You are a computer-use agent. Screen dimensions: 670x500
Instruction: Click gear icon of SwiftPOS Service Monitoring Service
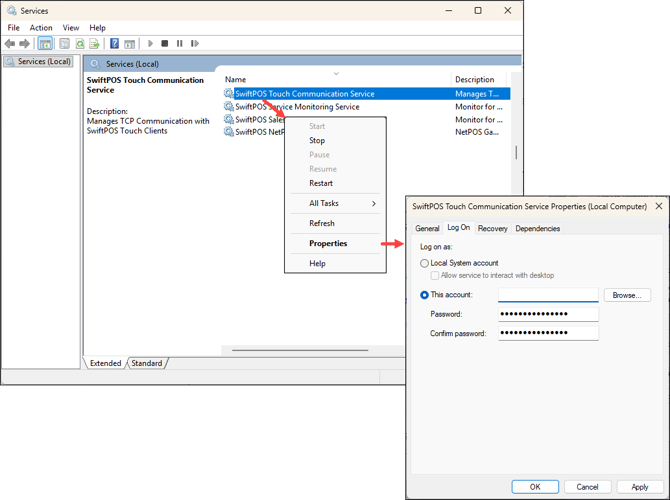coord(229,106)
